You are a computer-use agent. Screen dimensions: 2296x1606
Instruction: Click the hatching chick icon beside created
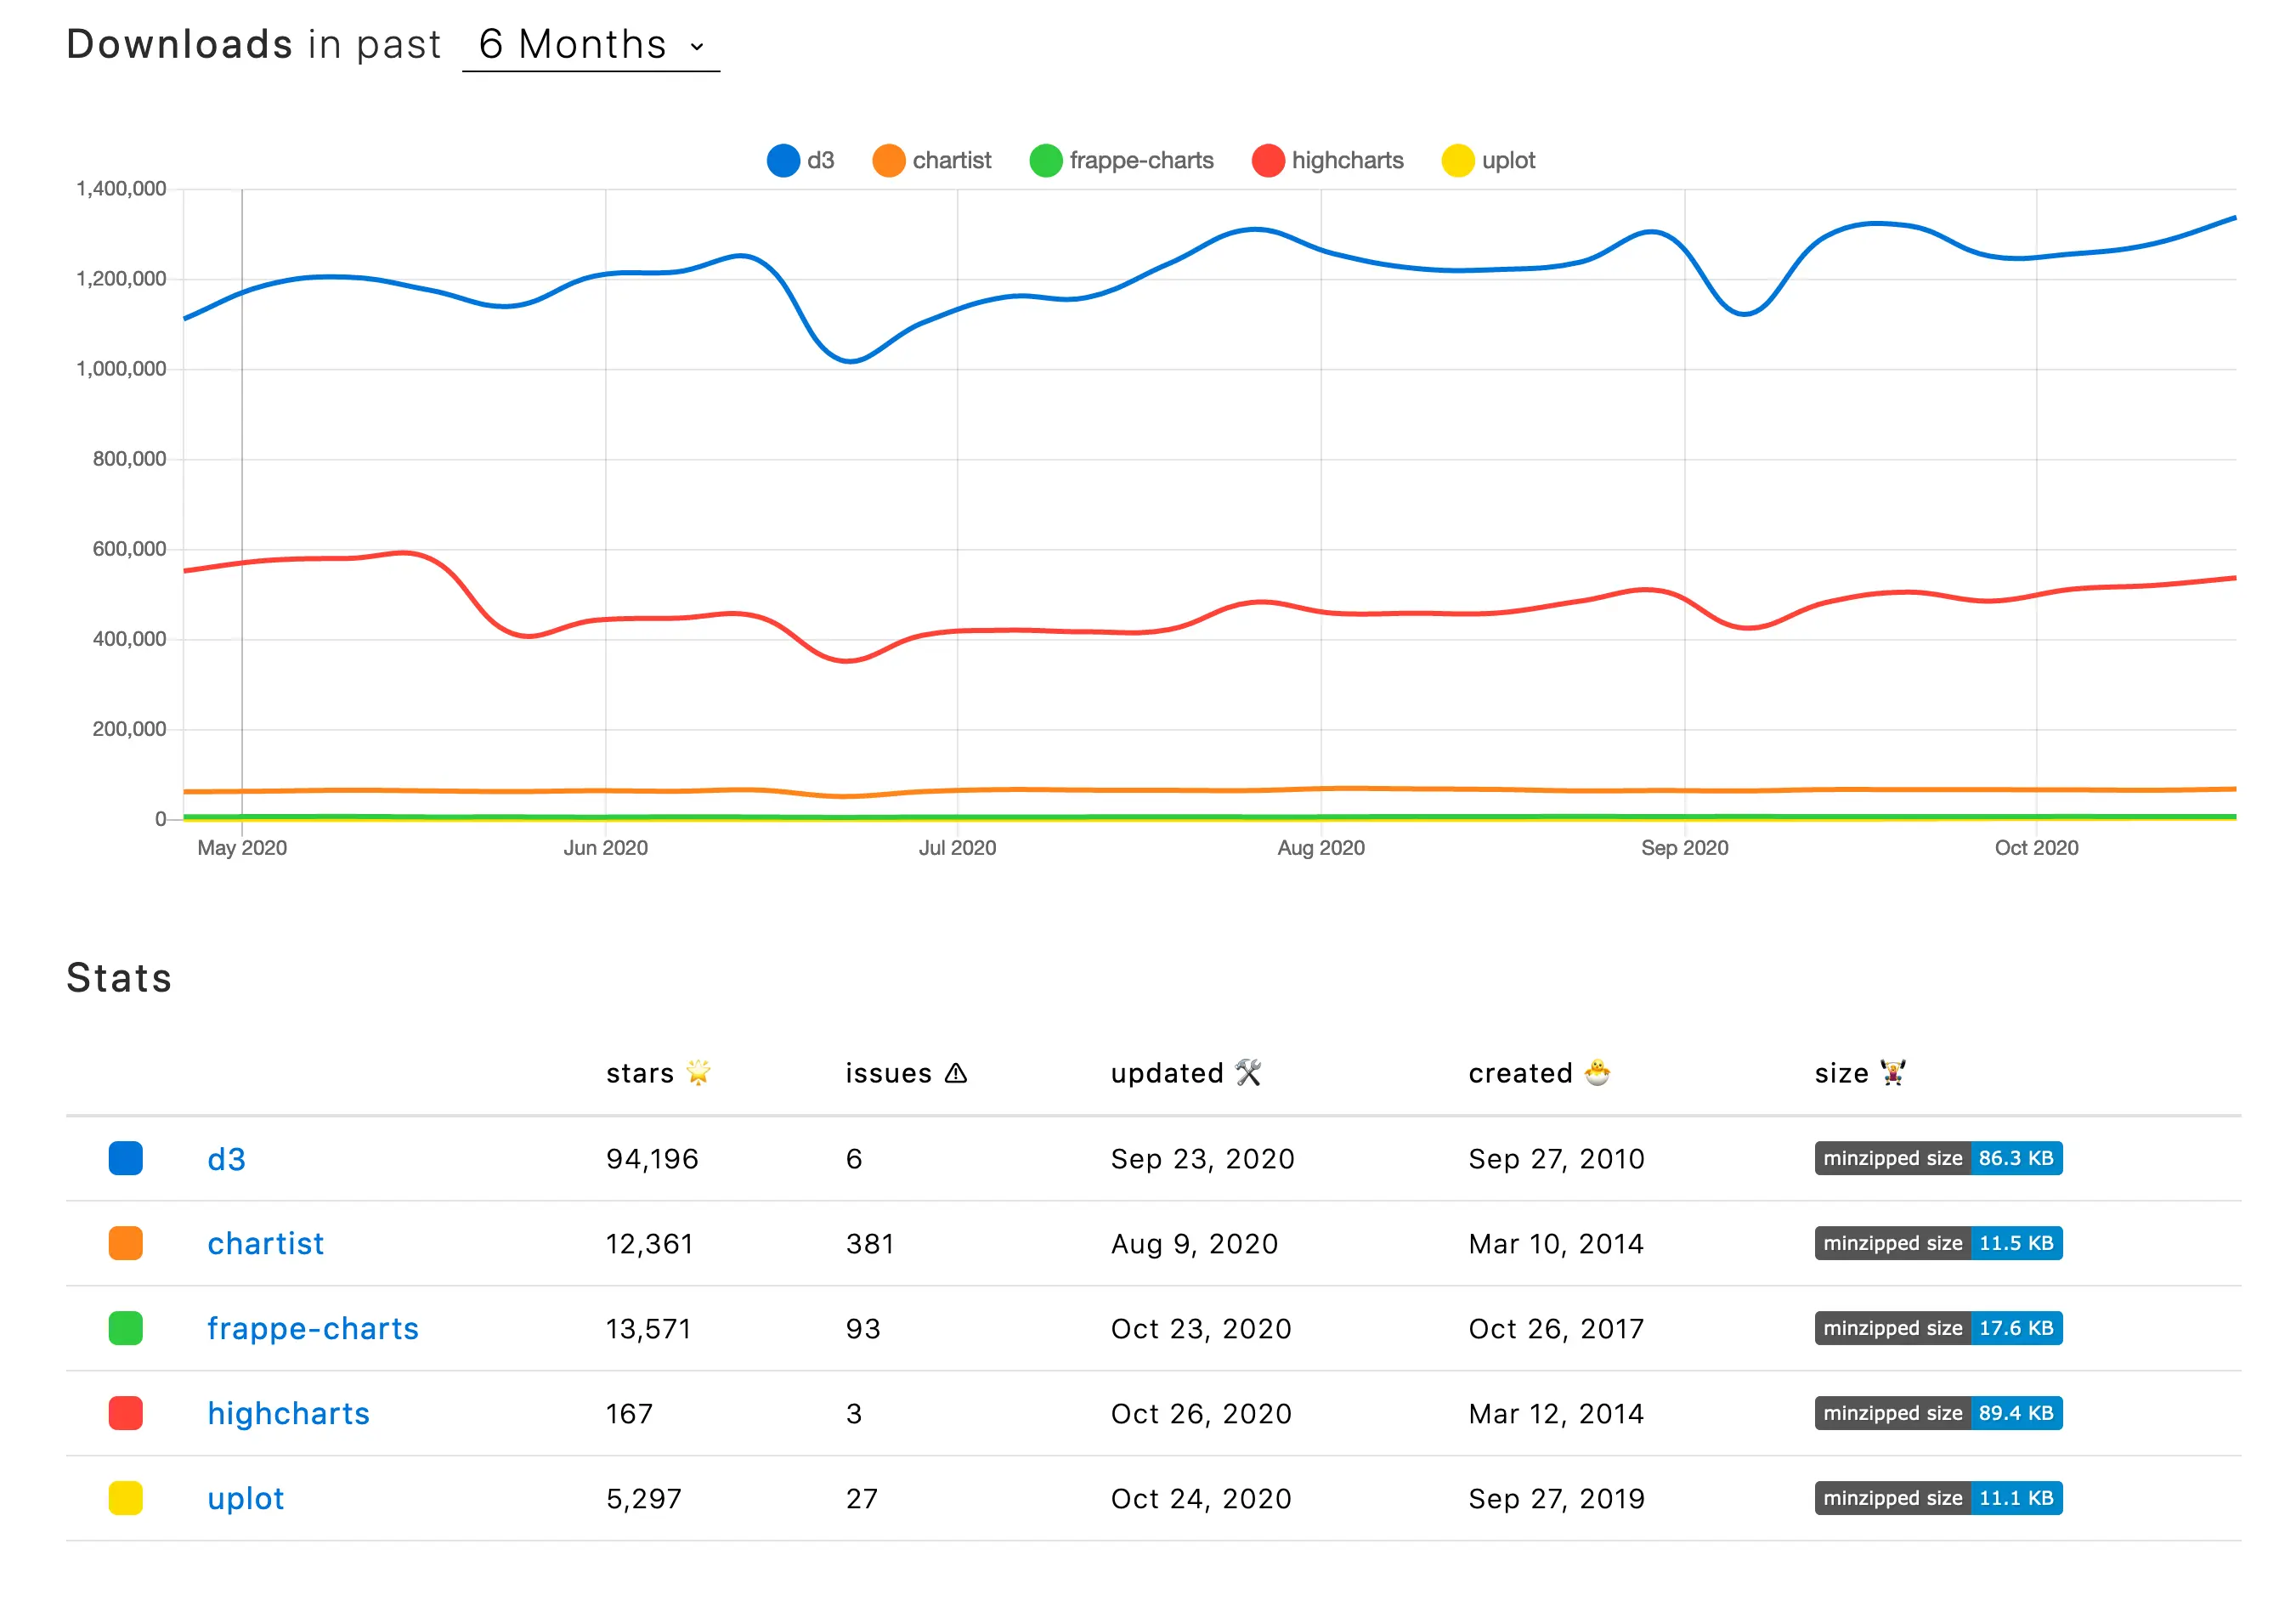pos(1598,1073)
